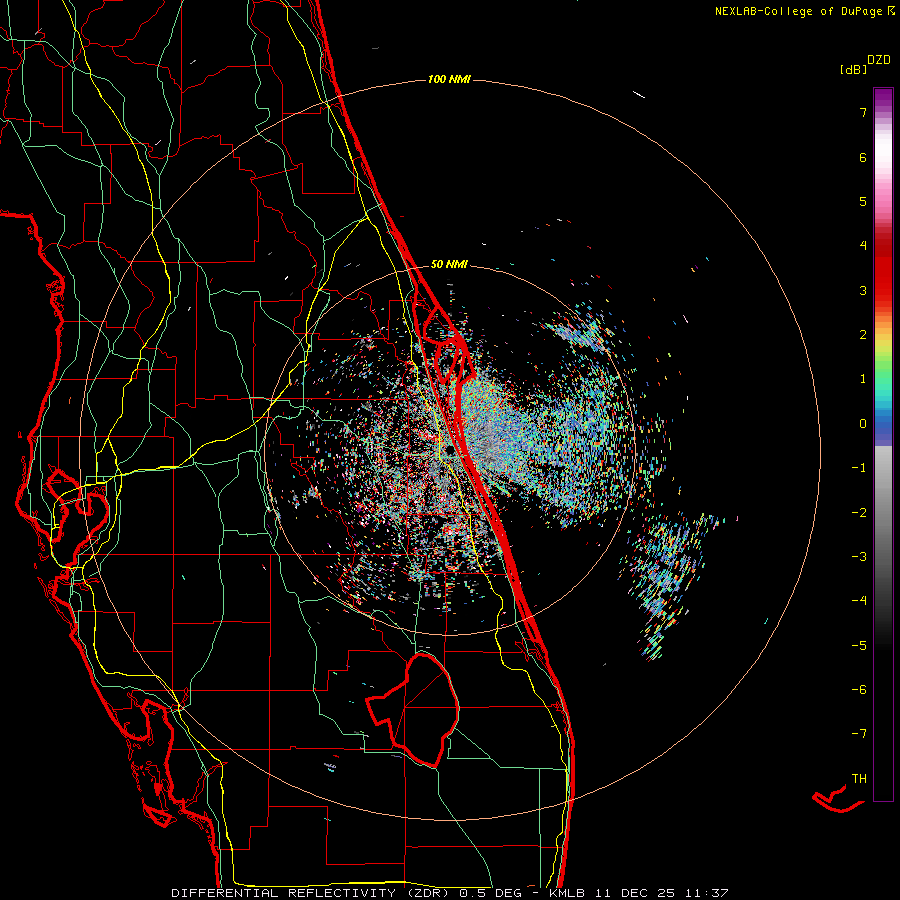
Task: Click the 100 NMI range ring label
Action: pyautogui.click(x=449, y=79)
